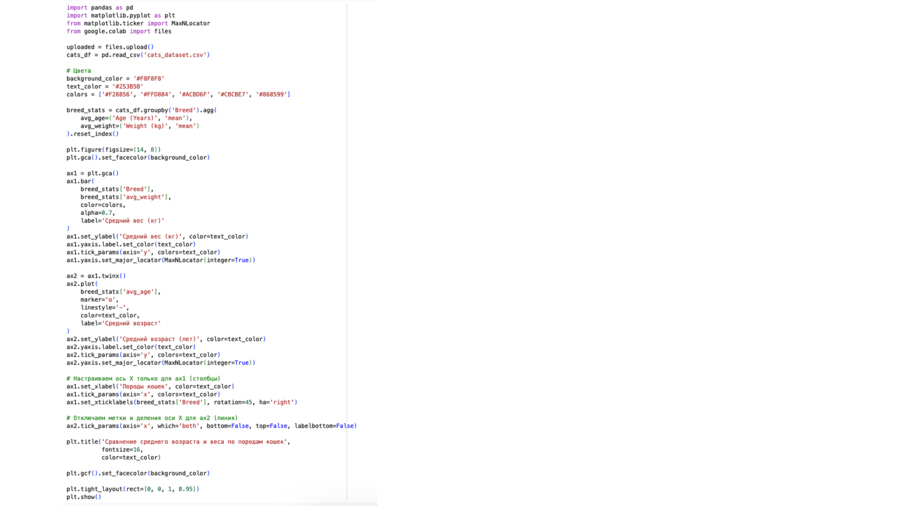
Task: Click ax1.set_xlabel('Породы кошек') line
Action: tap(150, 387)
